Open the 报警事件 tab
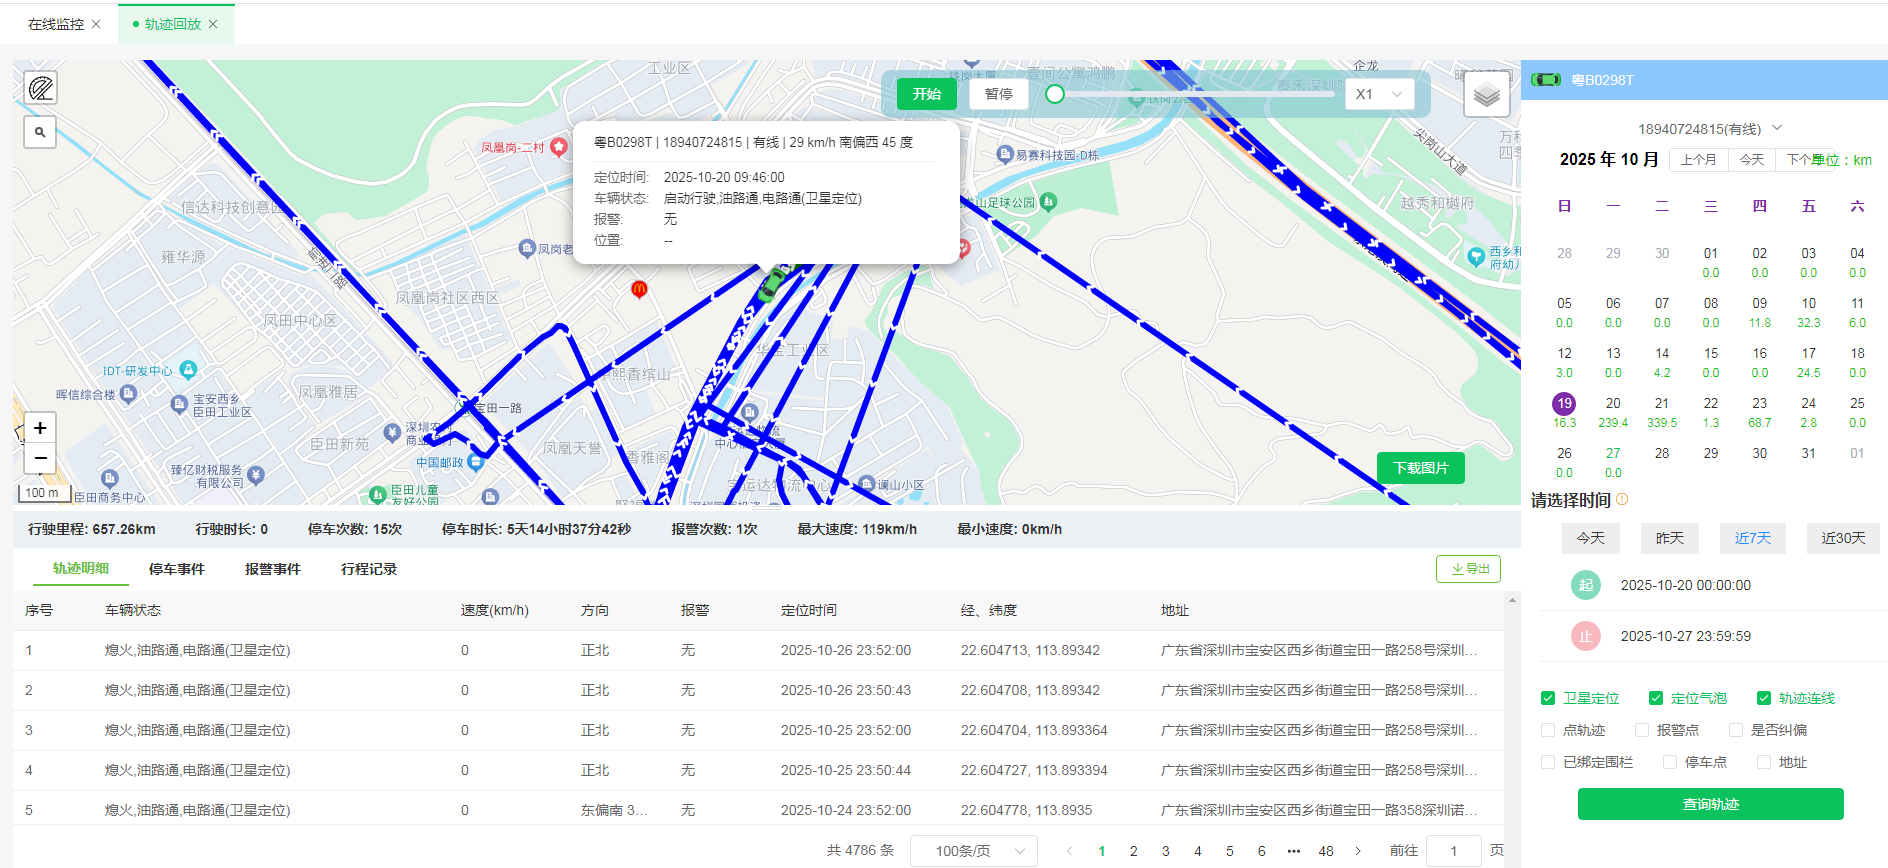This screenshot has width=1888, height=868. (272, 569)
